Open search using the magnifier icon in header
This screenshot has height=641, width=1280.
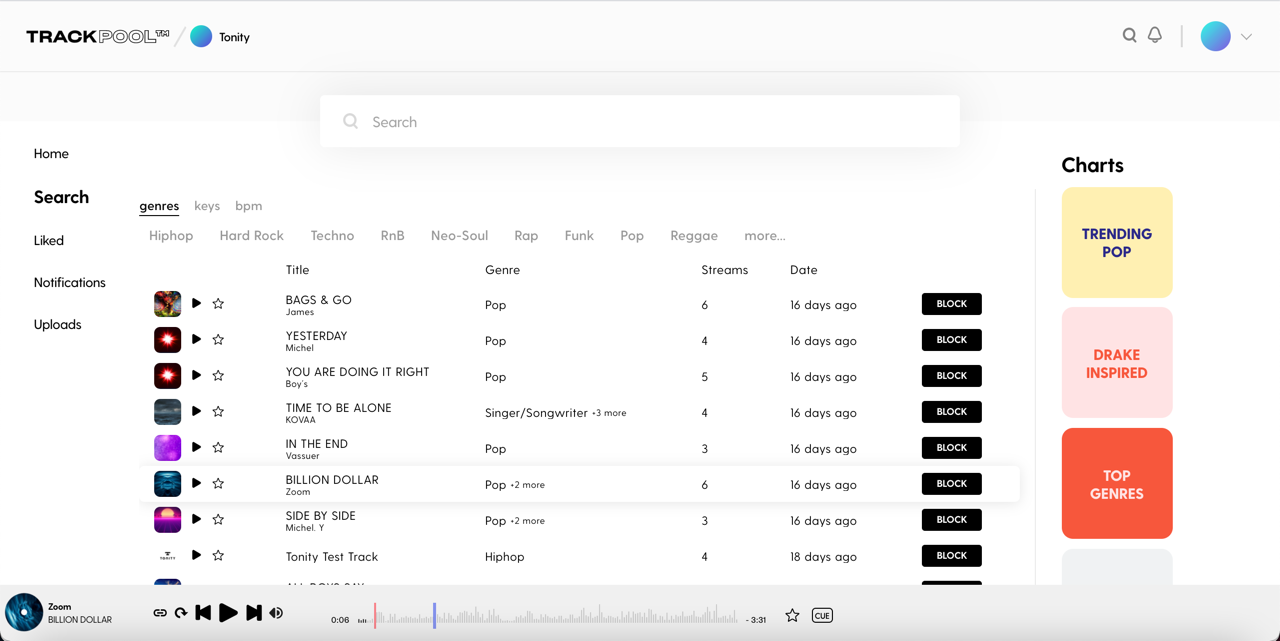(x=1129, y=34)
